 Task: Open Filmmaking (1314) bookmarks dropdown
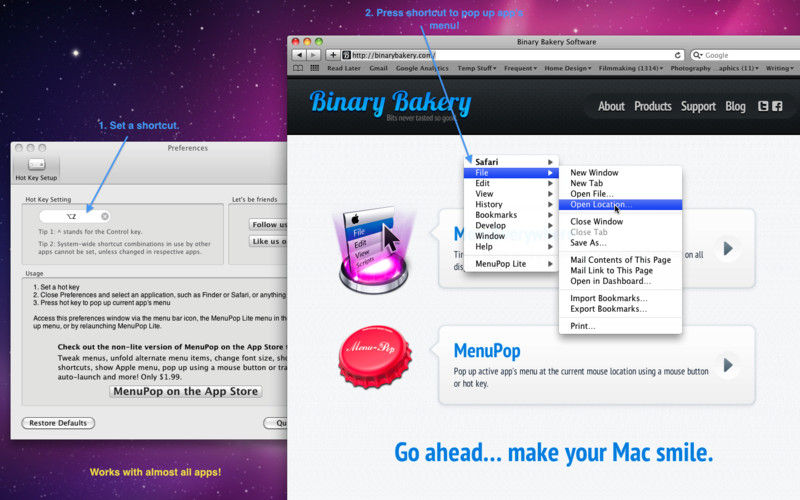tap(631, 68)
